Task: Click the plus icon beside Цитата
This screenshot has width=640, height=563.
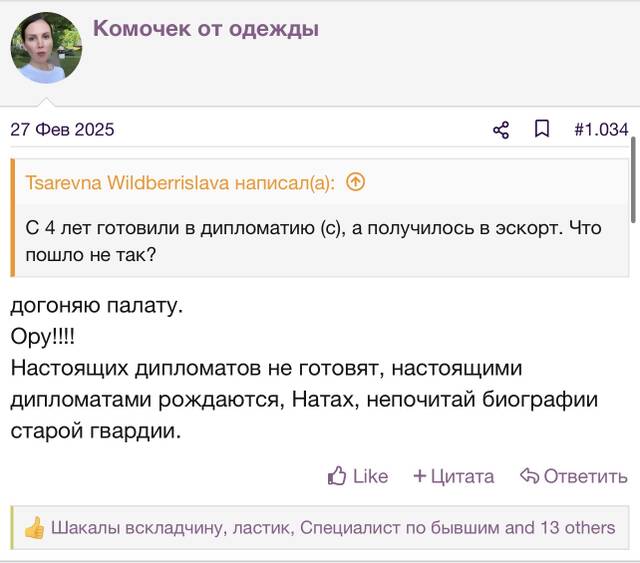Action: coord(420,476)
